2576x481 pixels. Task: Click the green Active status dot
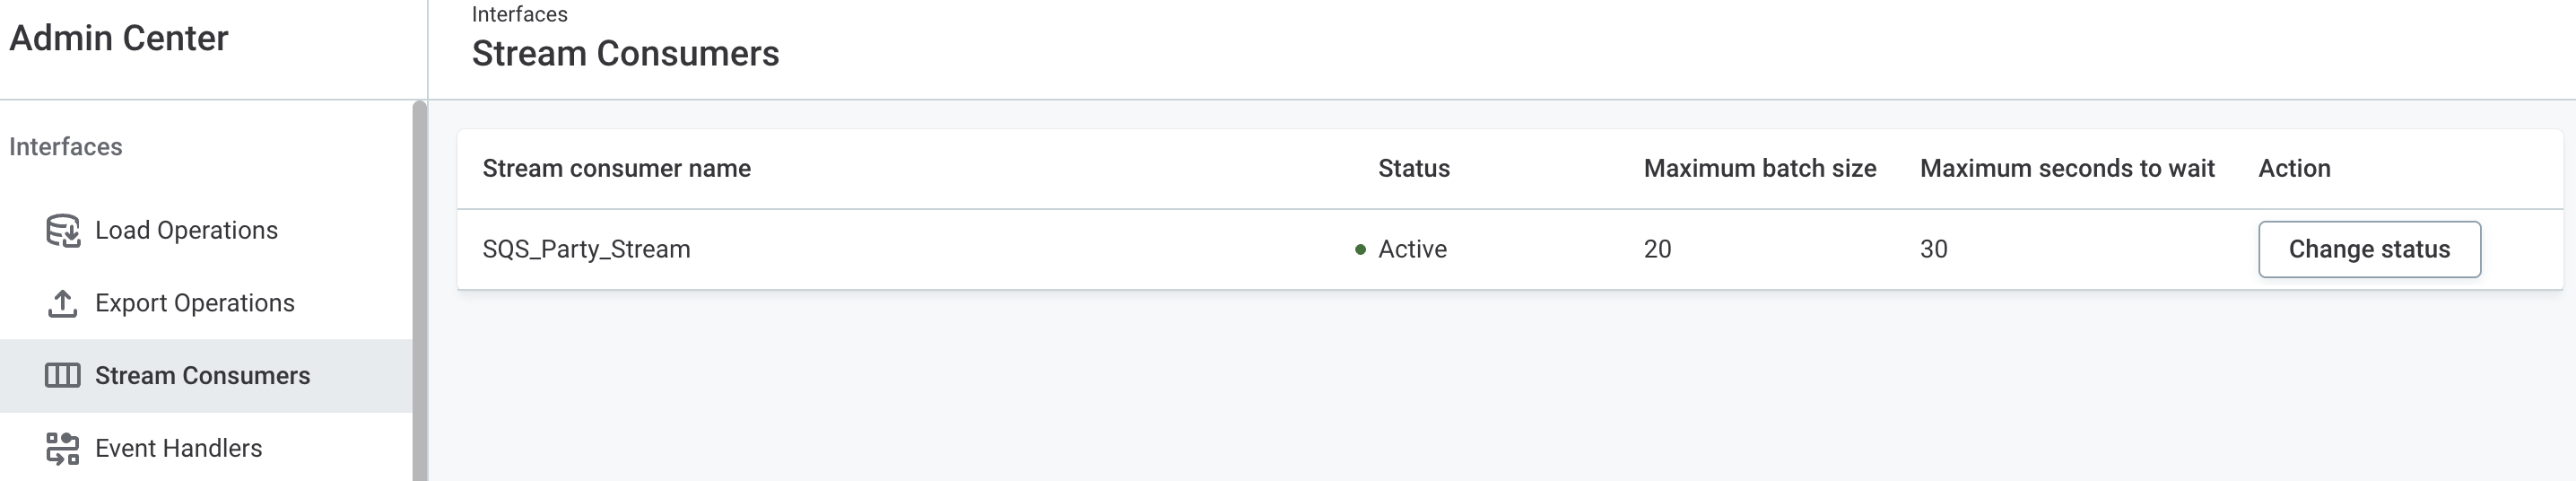pyautogui.click(x=1360, y=250)
